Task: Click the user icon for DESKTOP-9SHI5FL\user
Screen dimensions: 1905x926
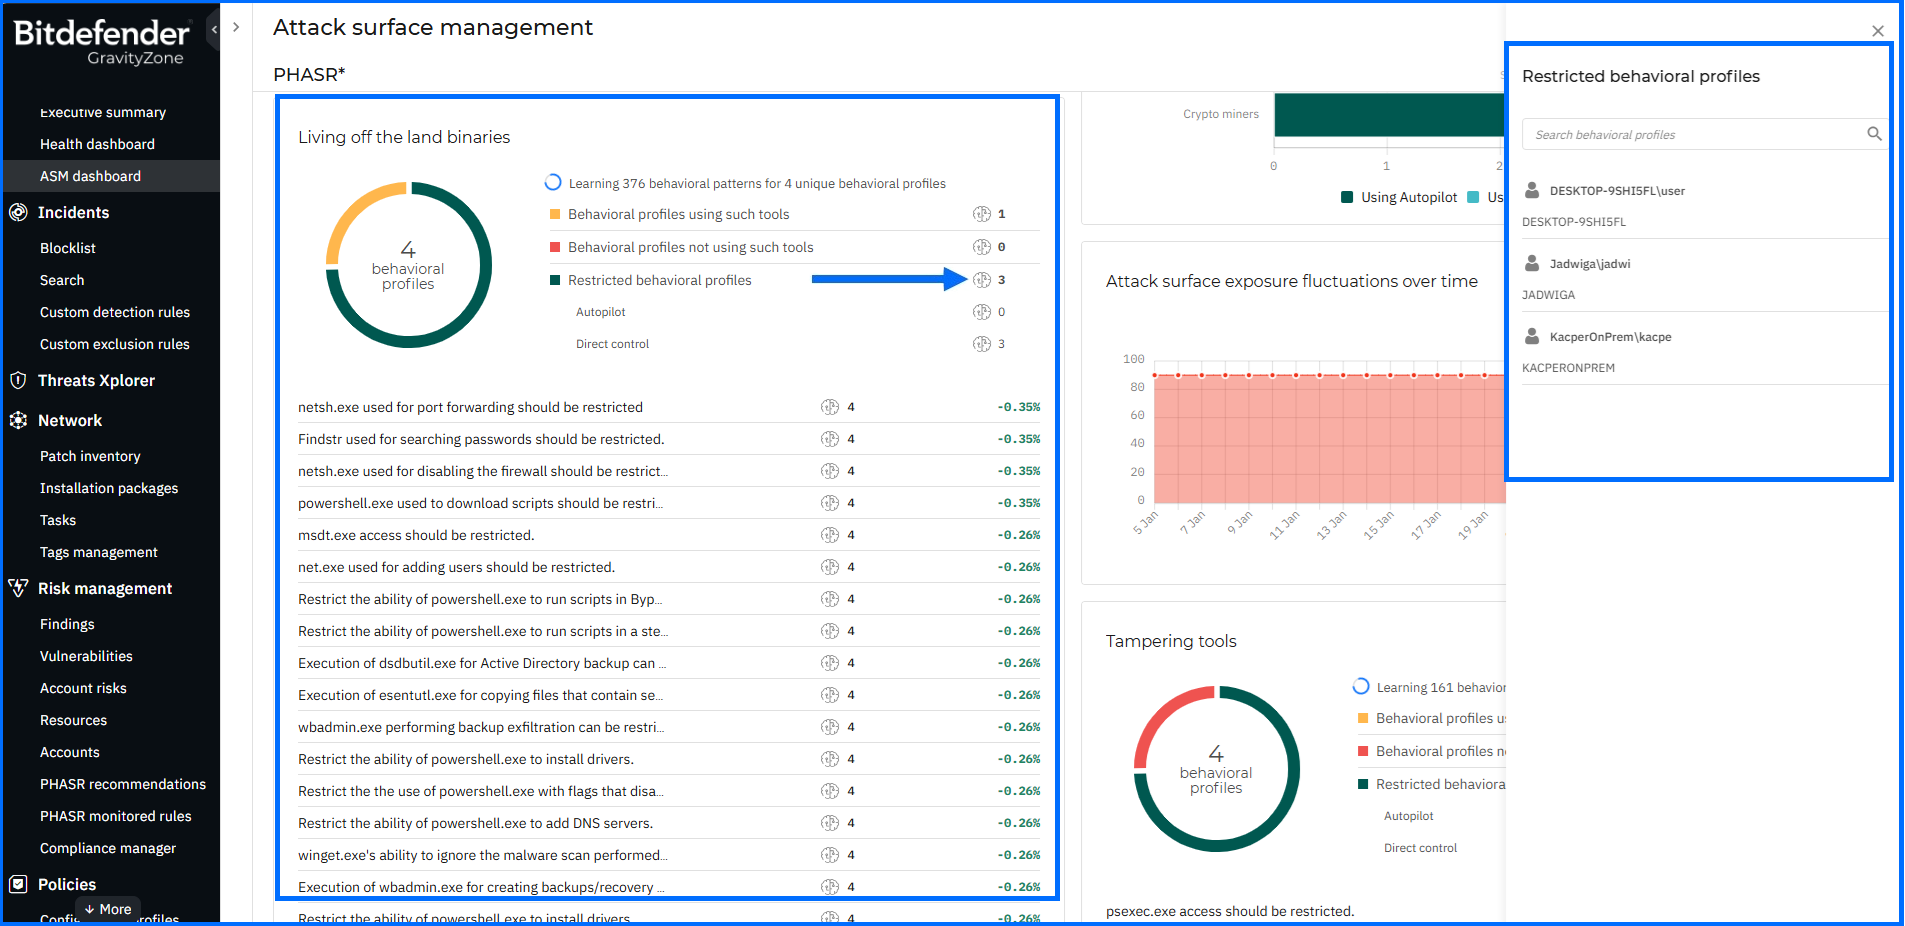Action: click(x=1531, y=190)
